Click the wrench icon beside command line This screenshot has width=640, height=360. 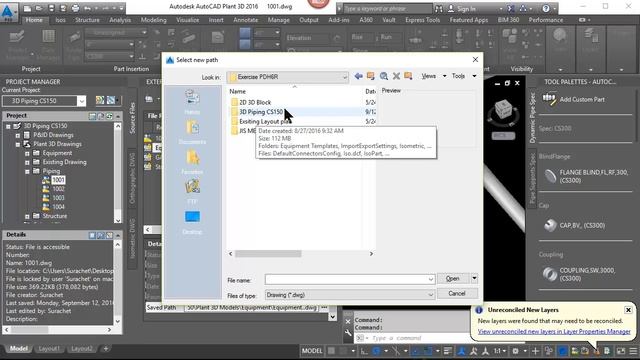tap(348, 333)
